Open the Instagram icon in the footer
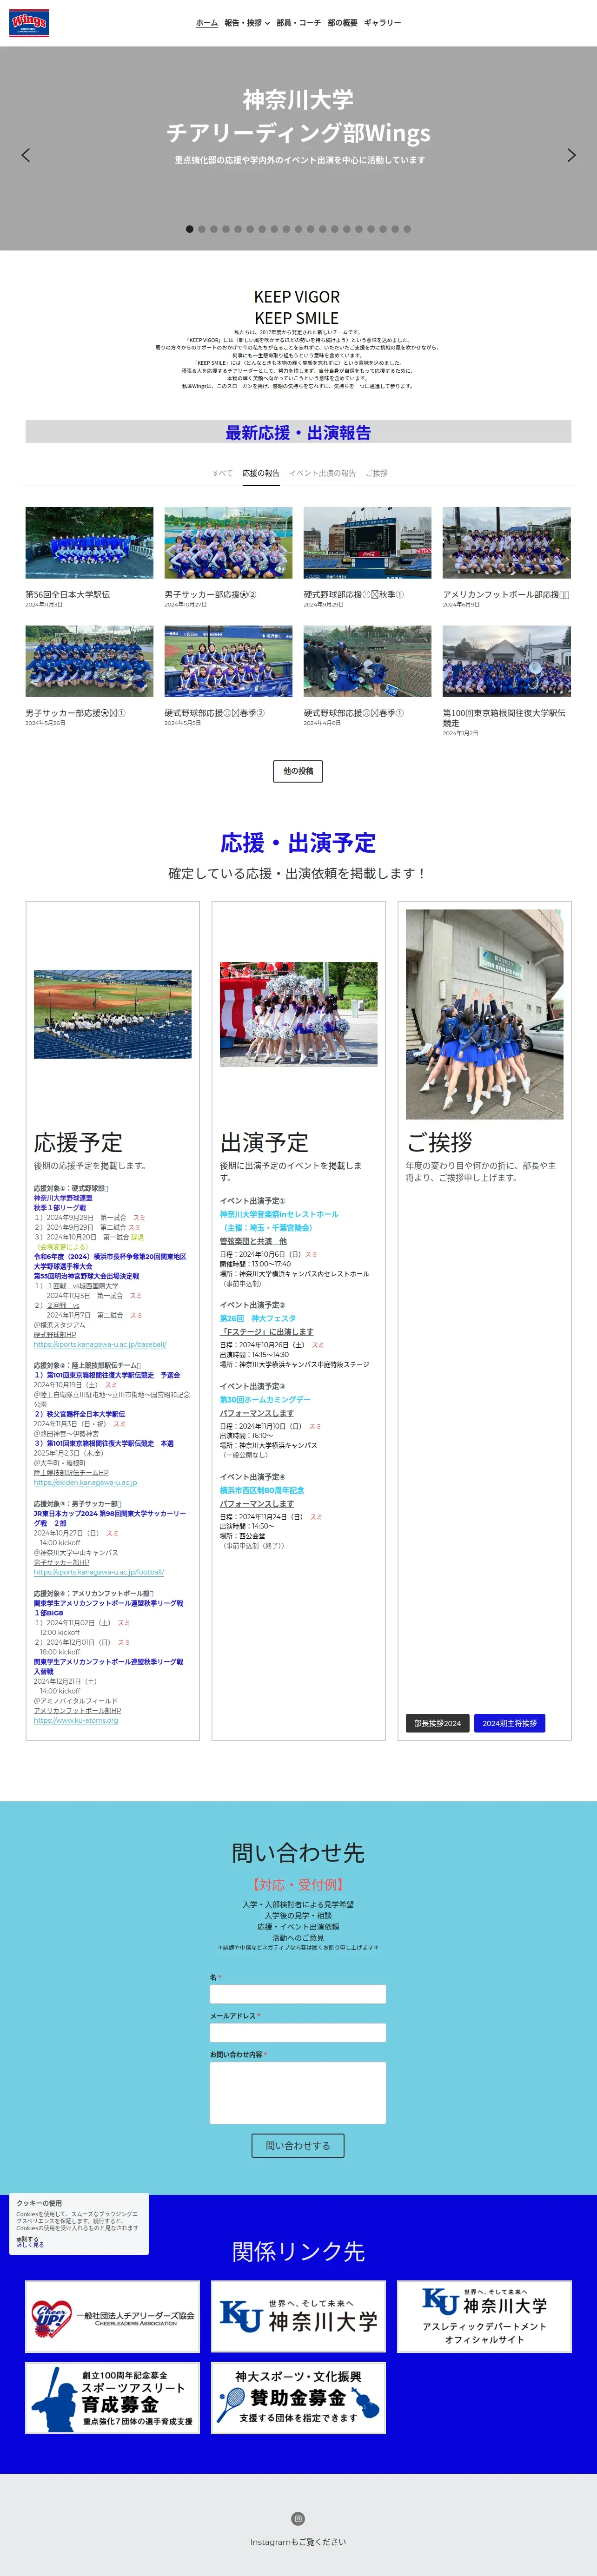 (298, 2518)
